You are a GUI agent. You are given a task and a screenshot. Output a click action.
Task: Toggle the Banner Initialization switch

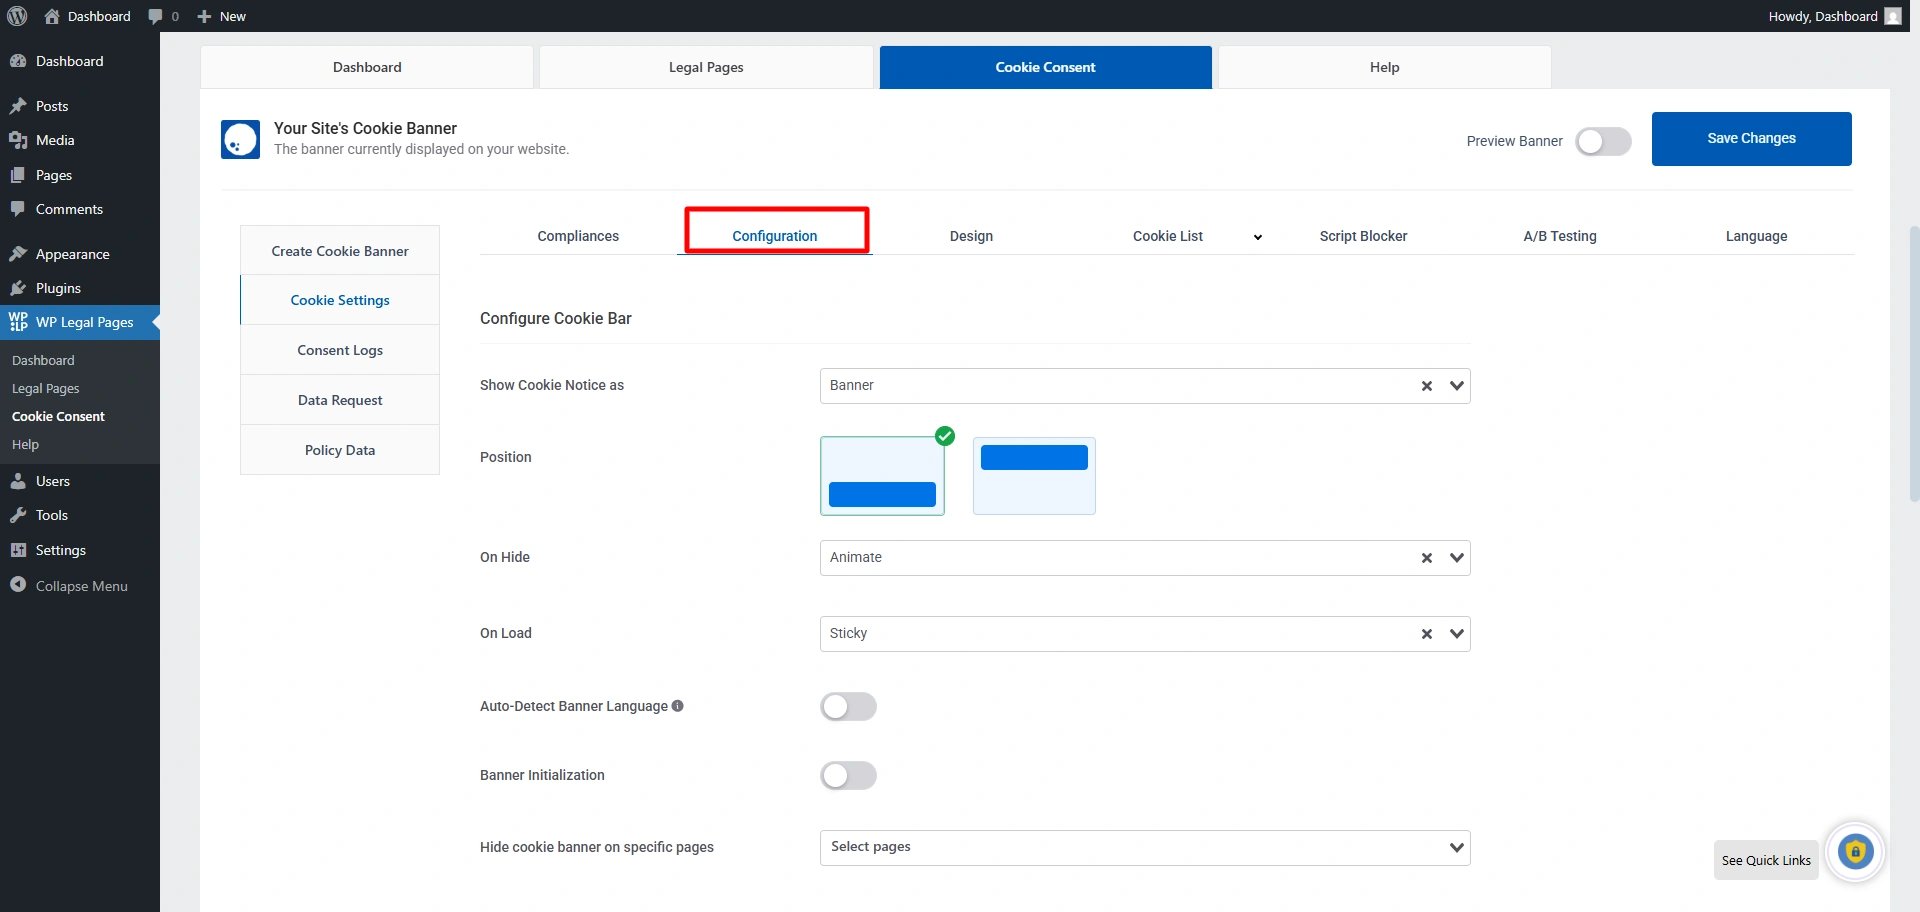click(x=848, y=776)
